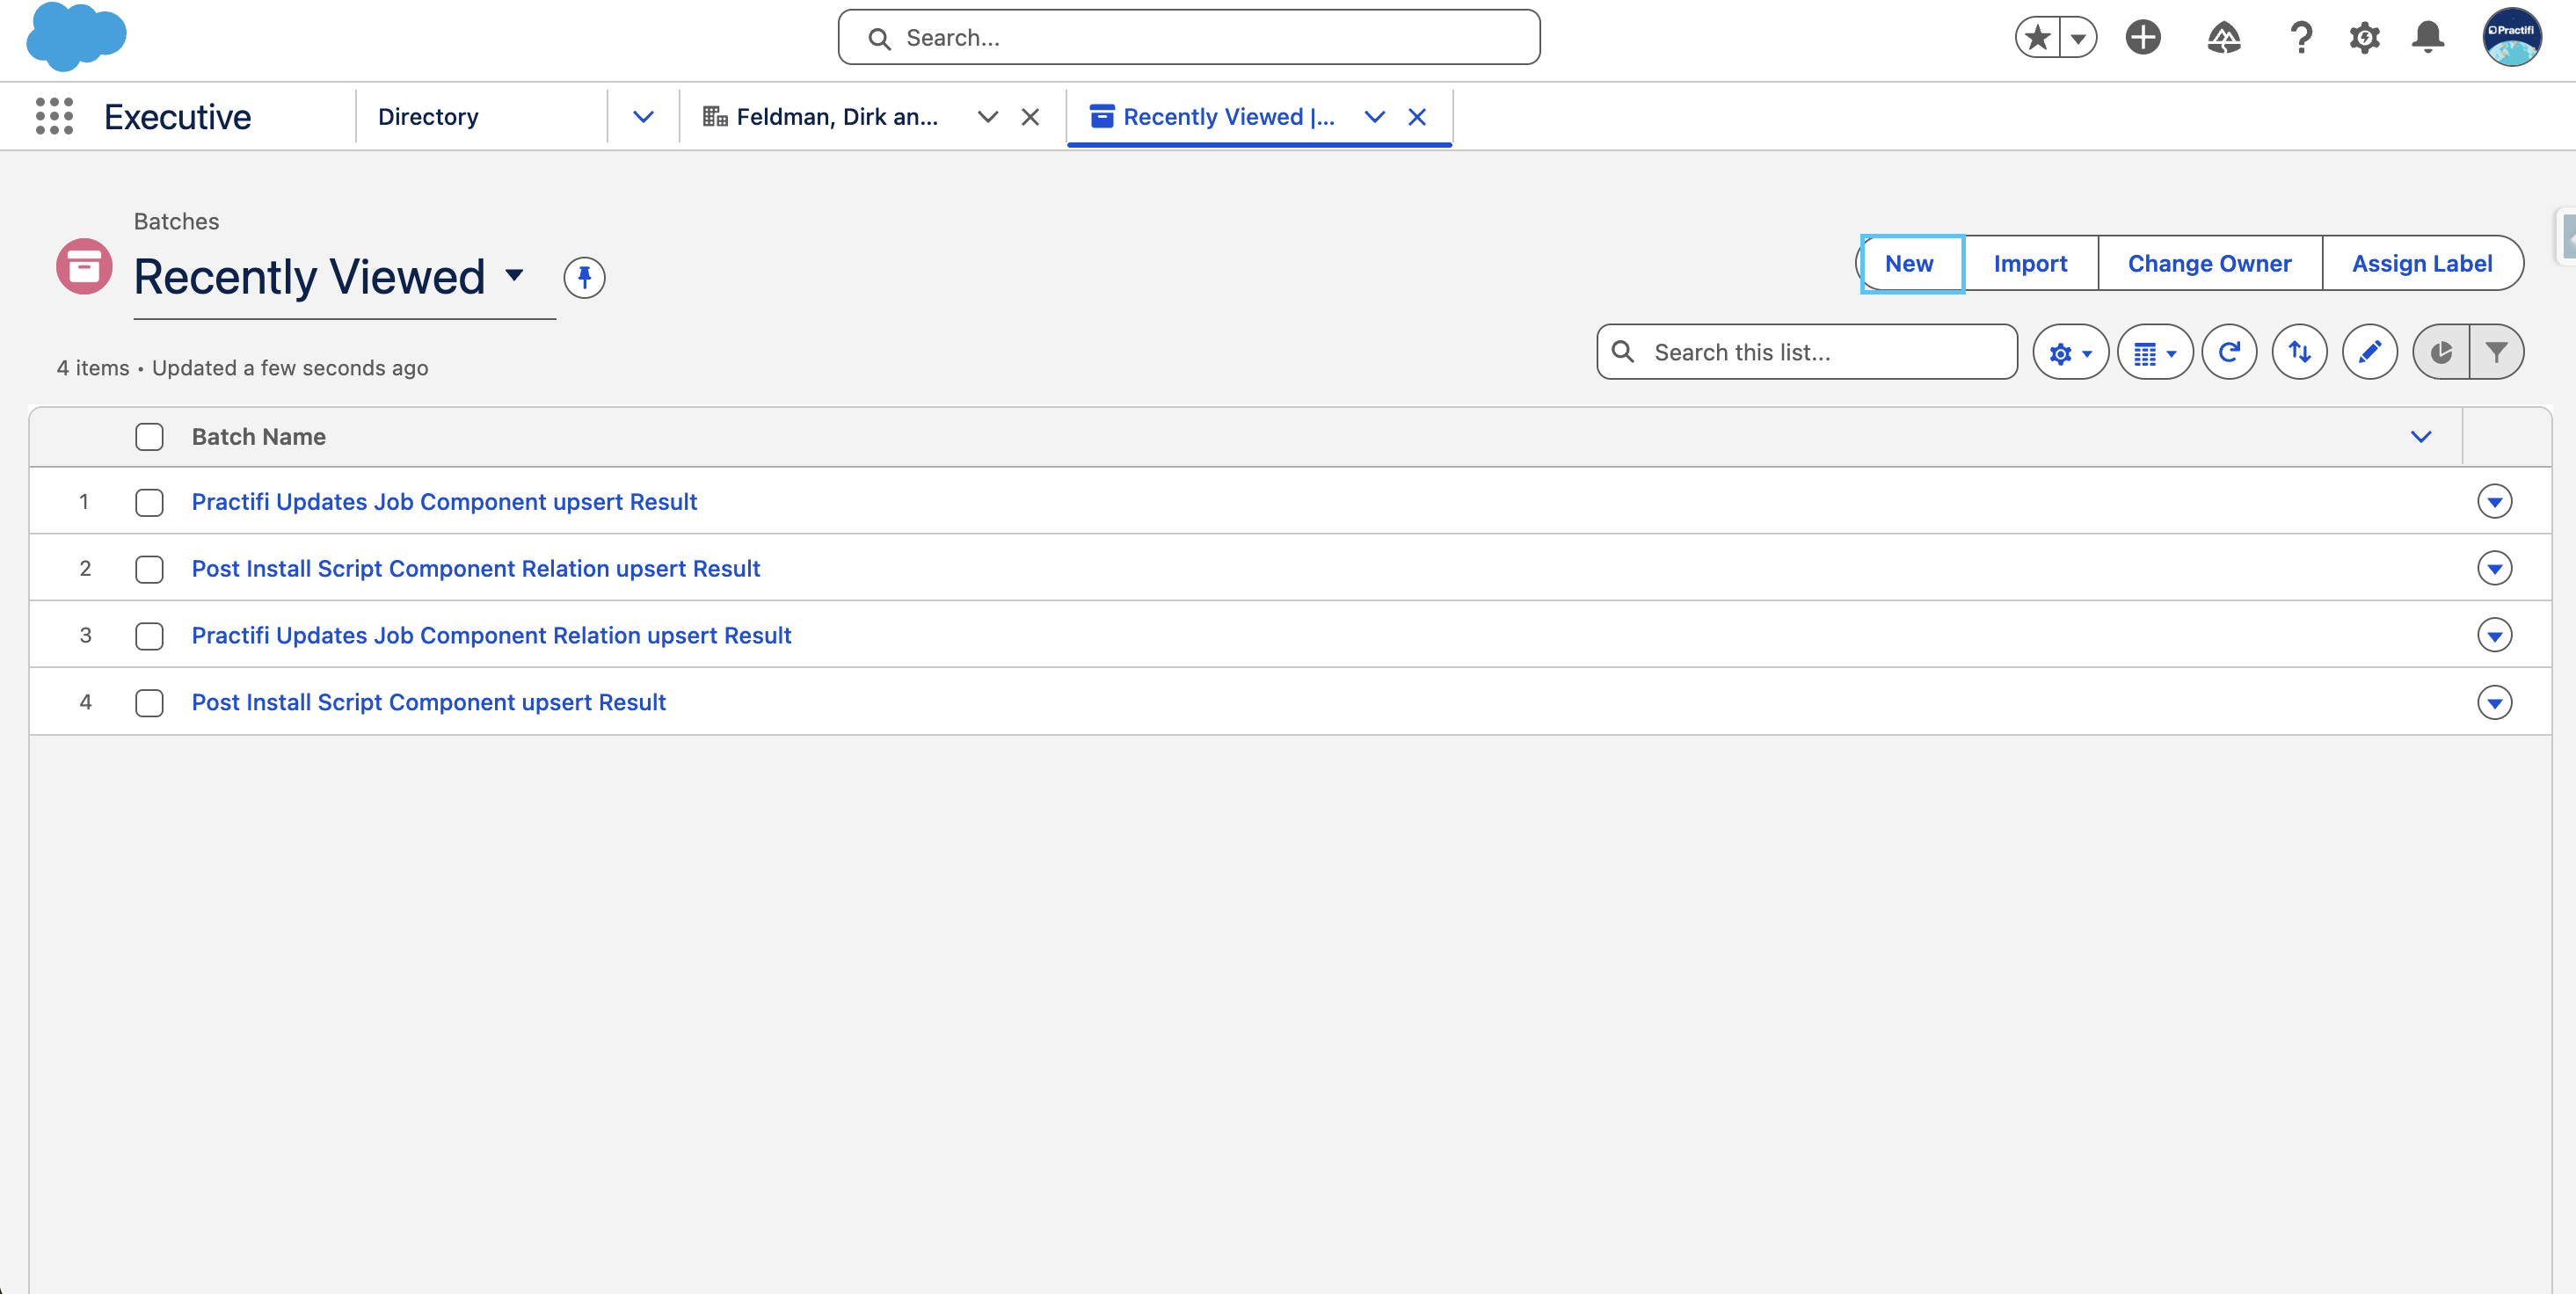Screen dimensions: 2576x1294
Task: Tick checkbox for Practifi Updates Job Component upsert Result
Action: [149, 502]
